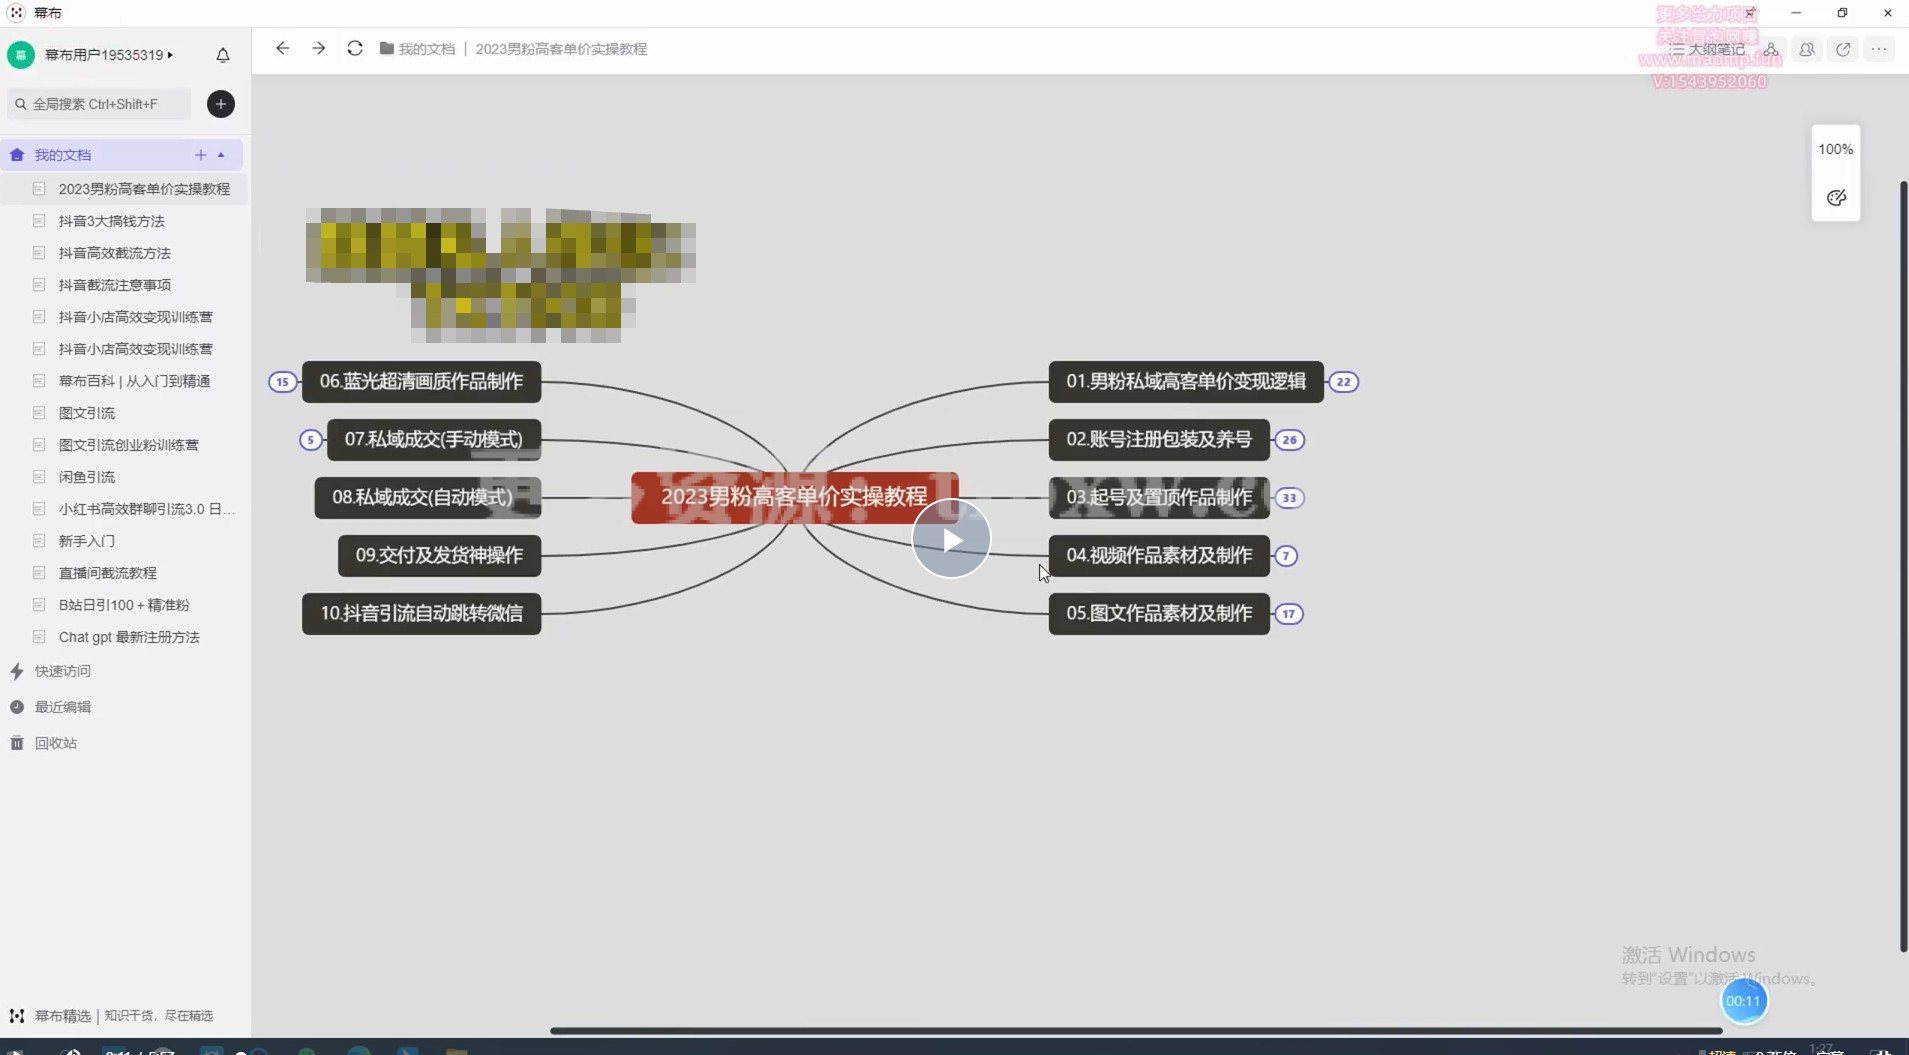Collapse the 我的文档 folder arrow
Screen dimensions: 1909x1055
tap(221, 155)
